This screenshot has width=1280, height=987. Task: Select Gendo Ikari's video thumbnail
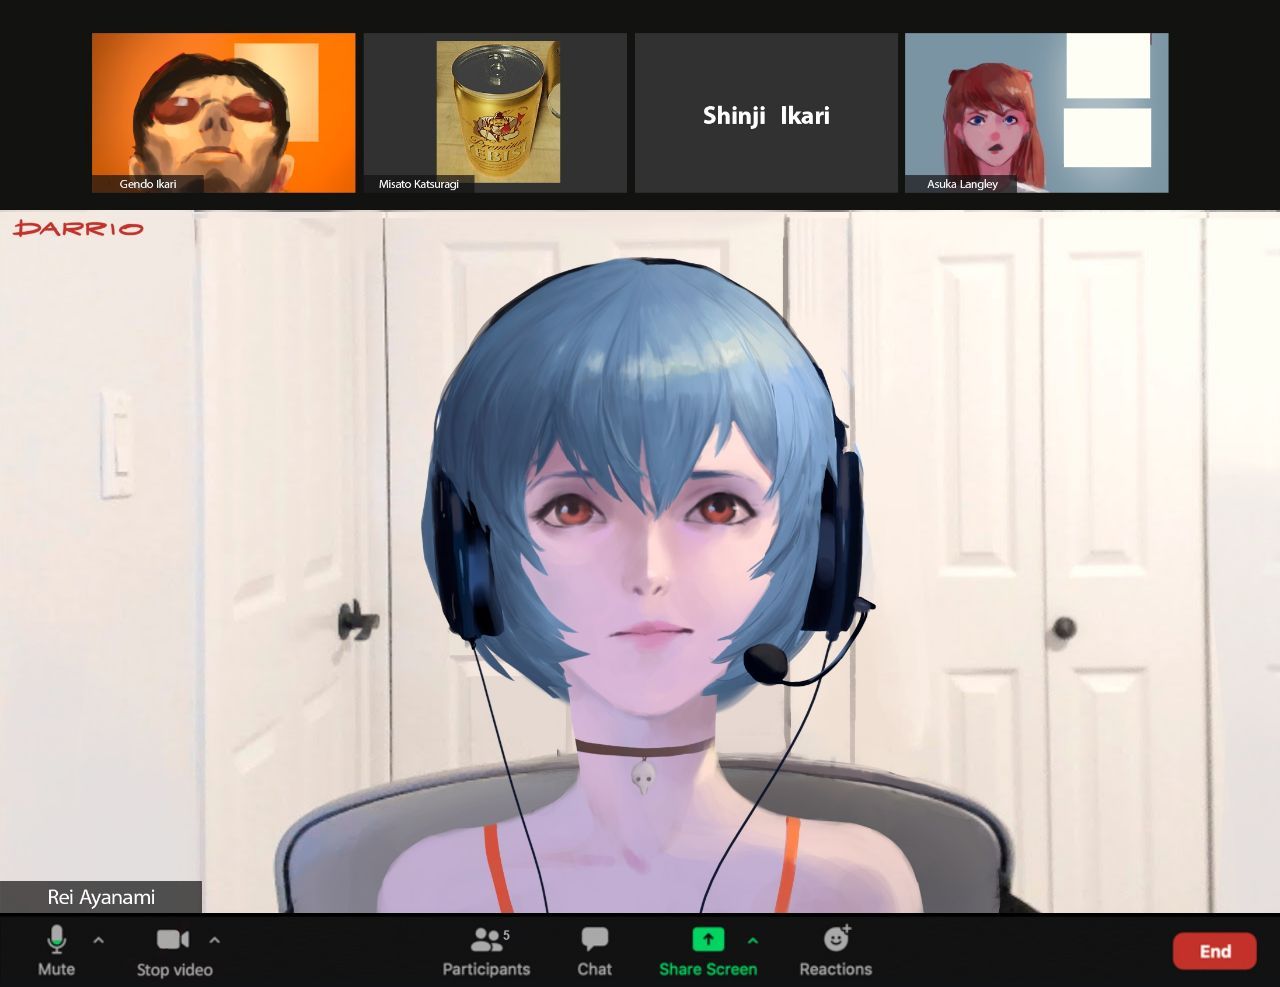point(224,113)
